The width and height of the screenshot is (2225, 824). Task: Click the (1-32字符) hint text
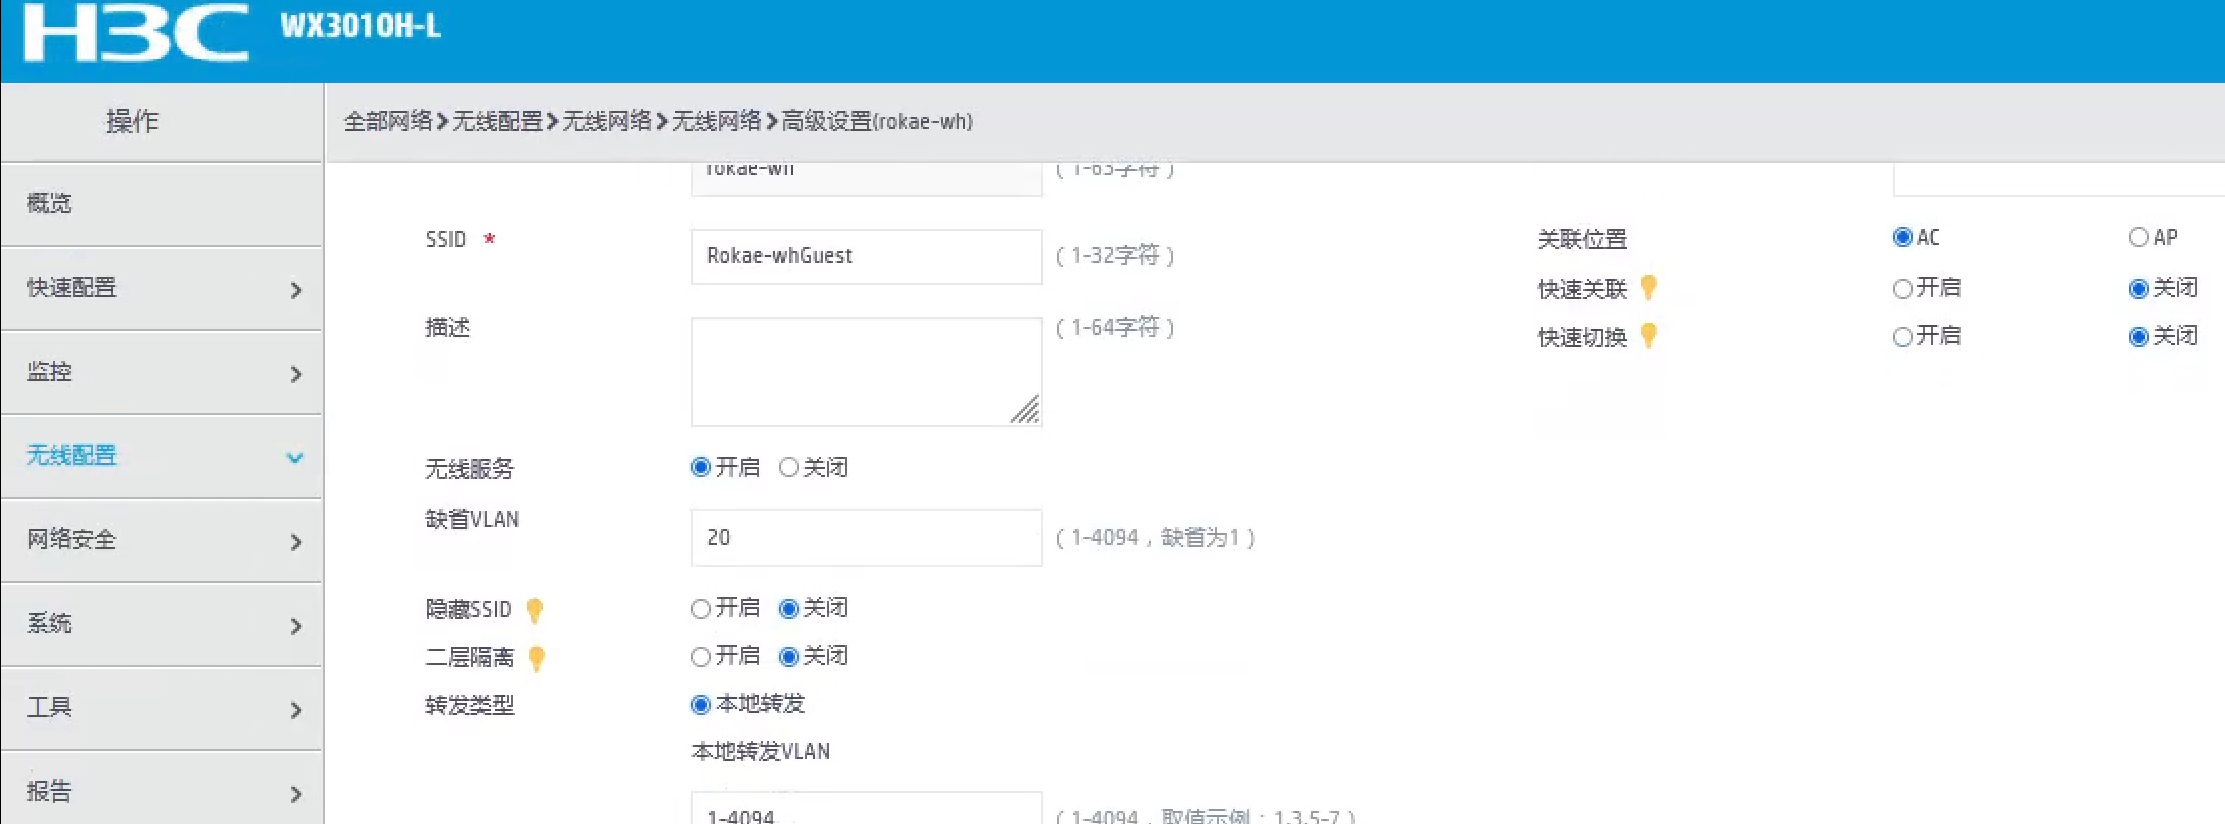pyautogui.click(x=1115, y=256)
